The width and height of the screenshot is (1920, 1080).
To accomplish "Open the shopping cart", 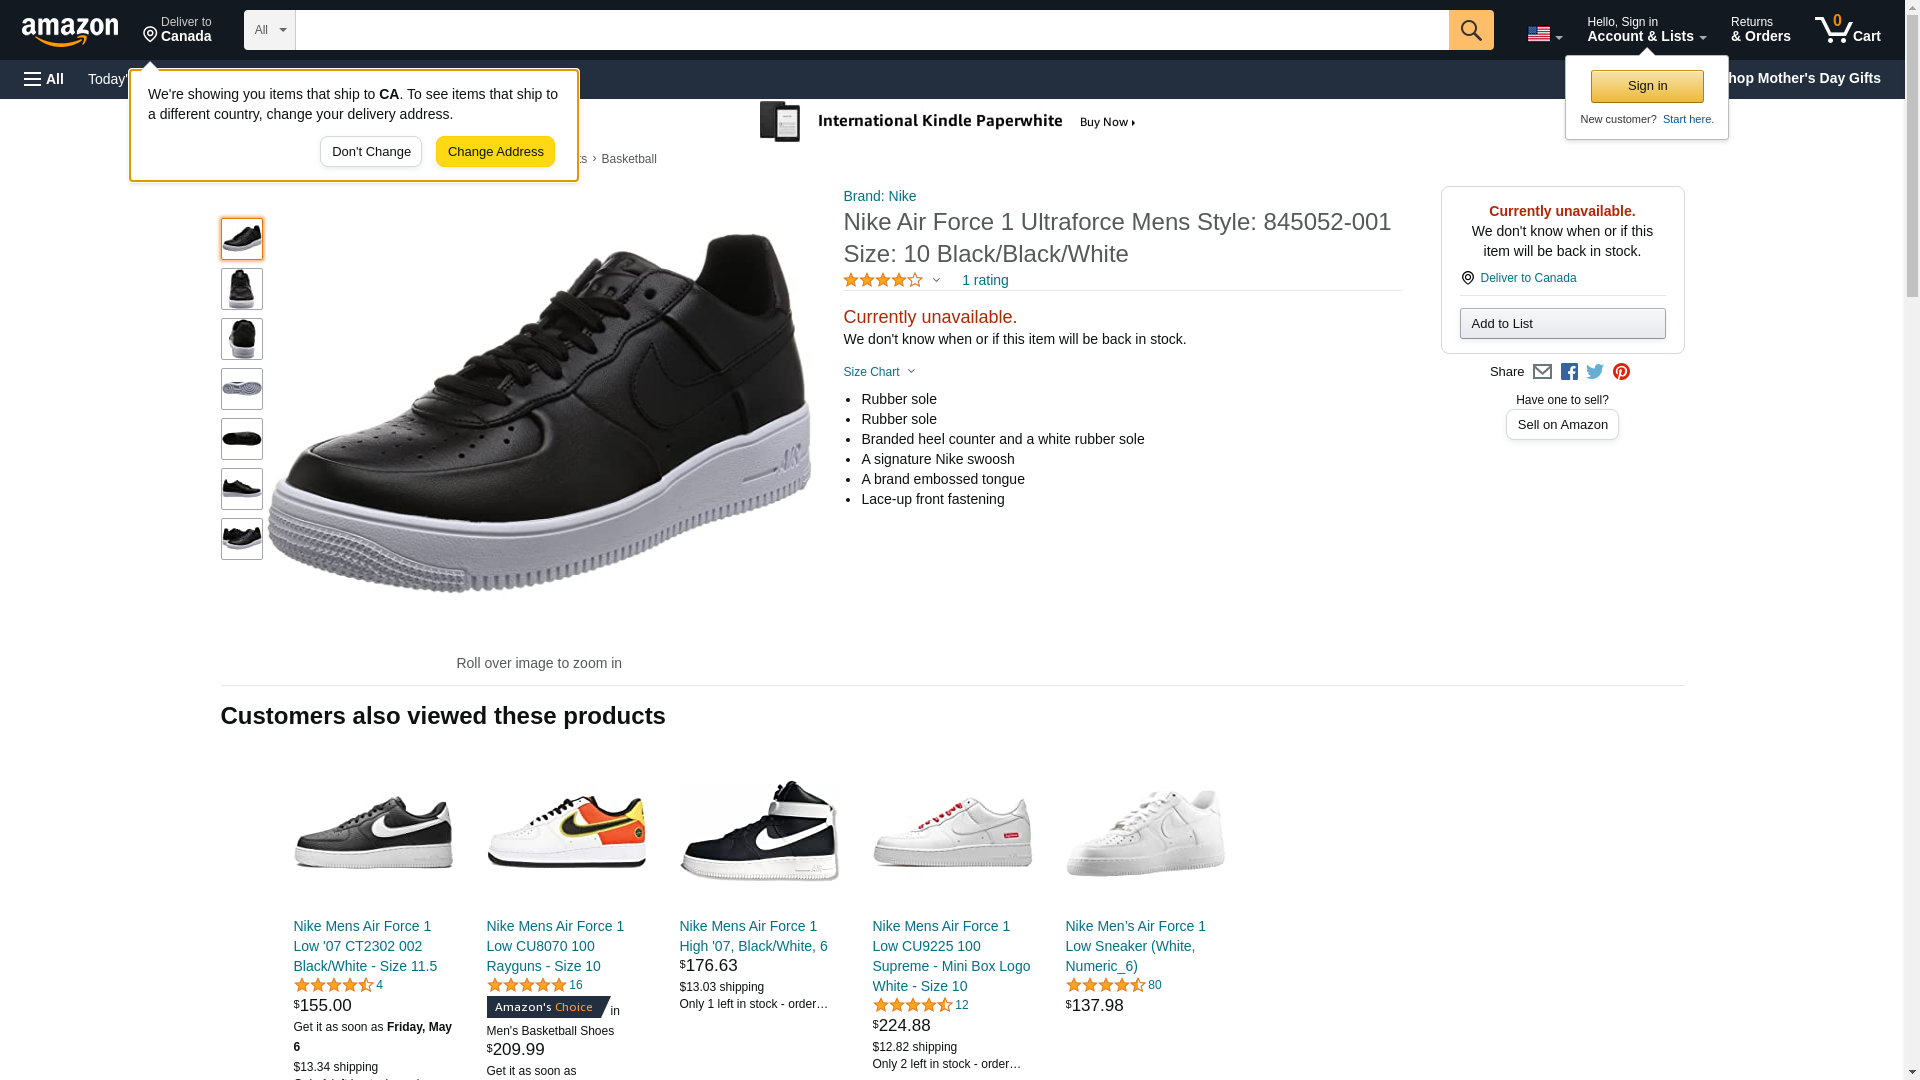I will (1847, 30).
